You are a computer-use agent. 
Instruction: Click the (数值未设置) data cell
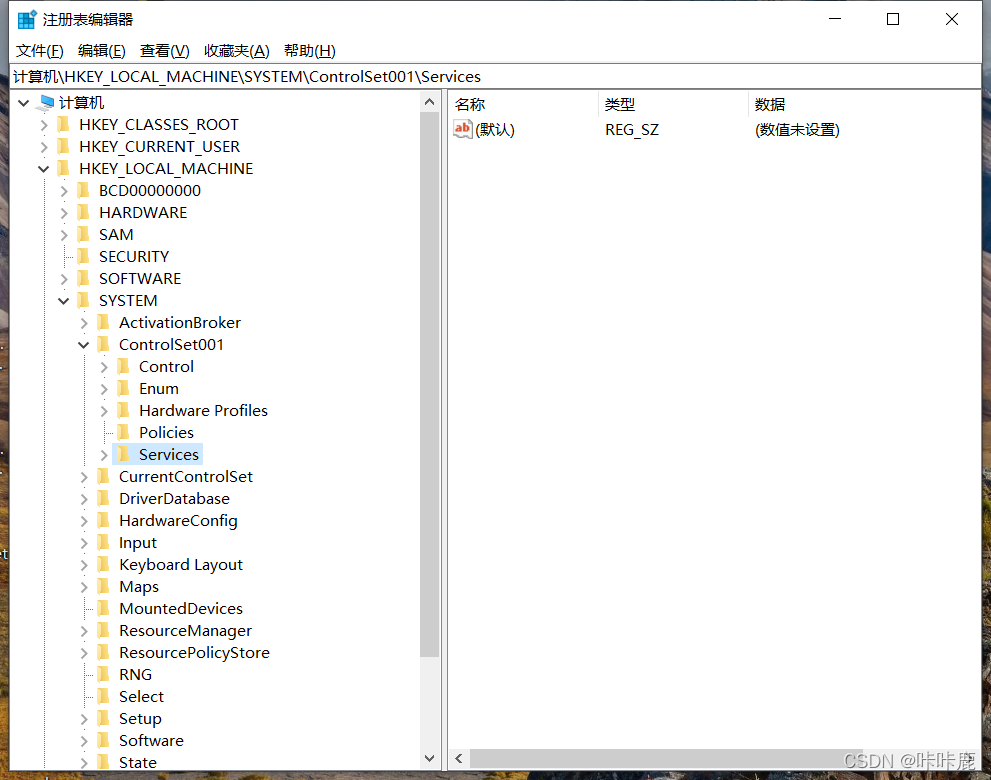pyautogui.click(x=797, y=130)
